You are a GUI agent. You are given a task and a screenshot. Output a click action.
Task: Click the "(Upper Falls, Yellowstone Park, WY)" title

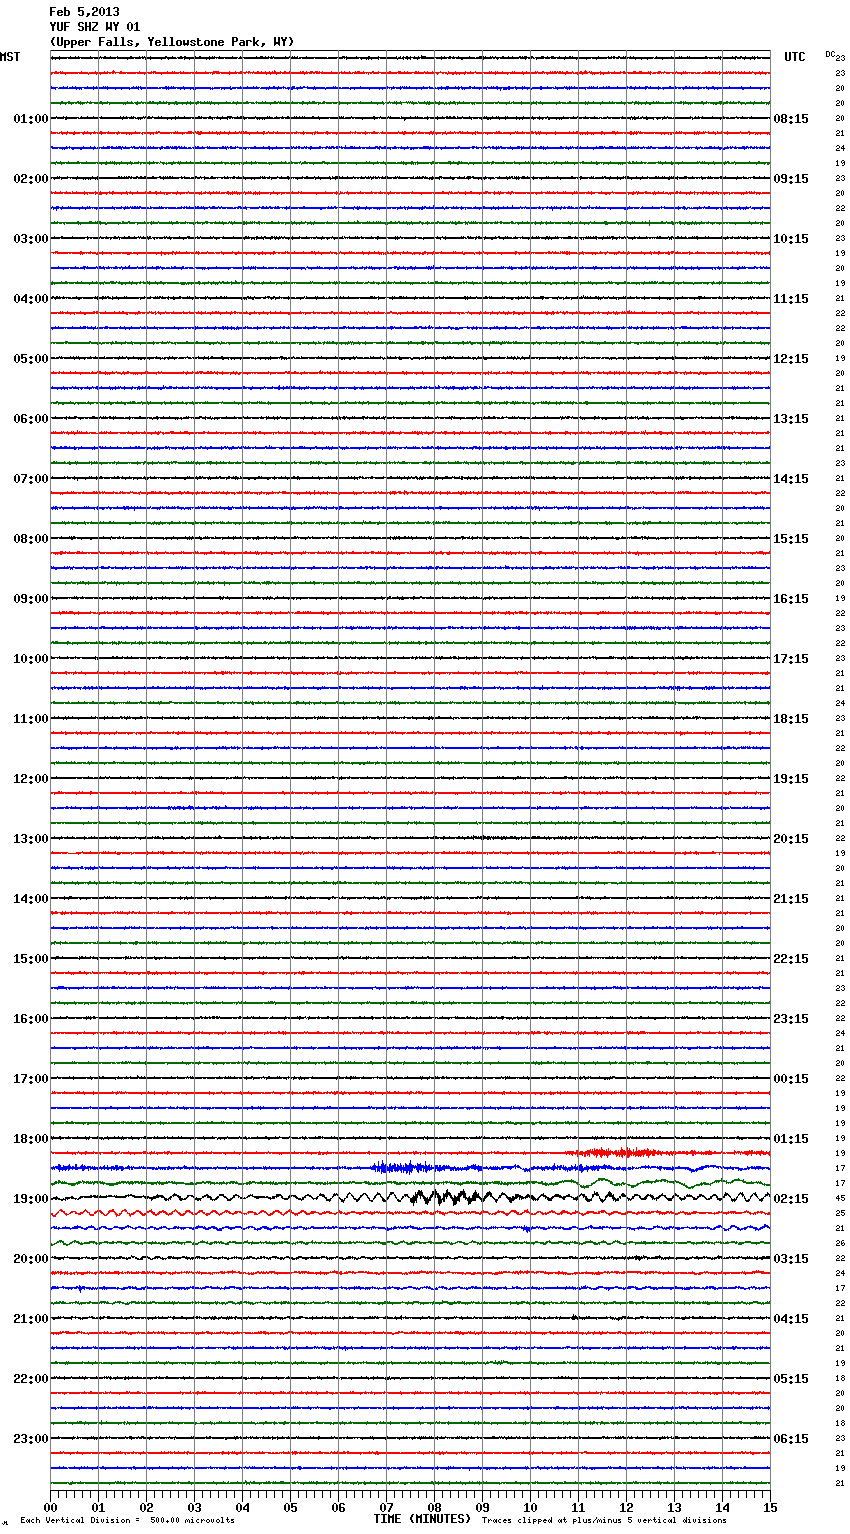coord(172,42)
